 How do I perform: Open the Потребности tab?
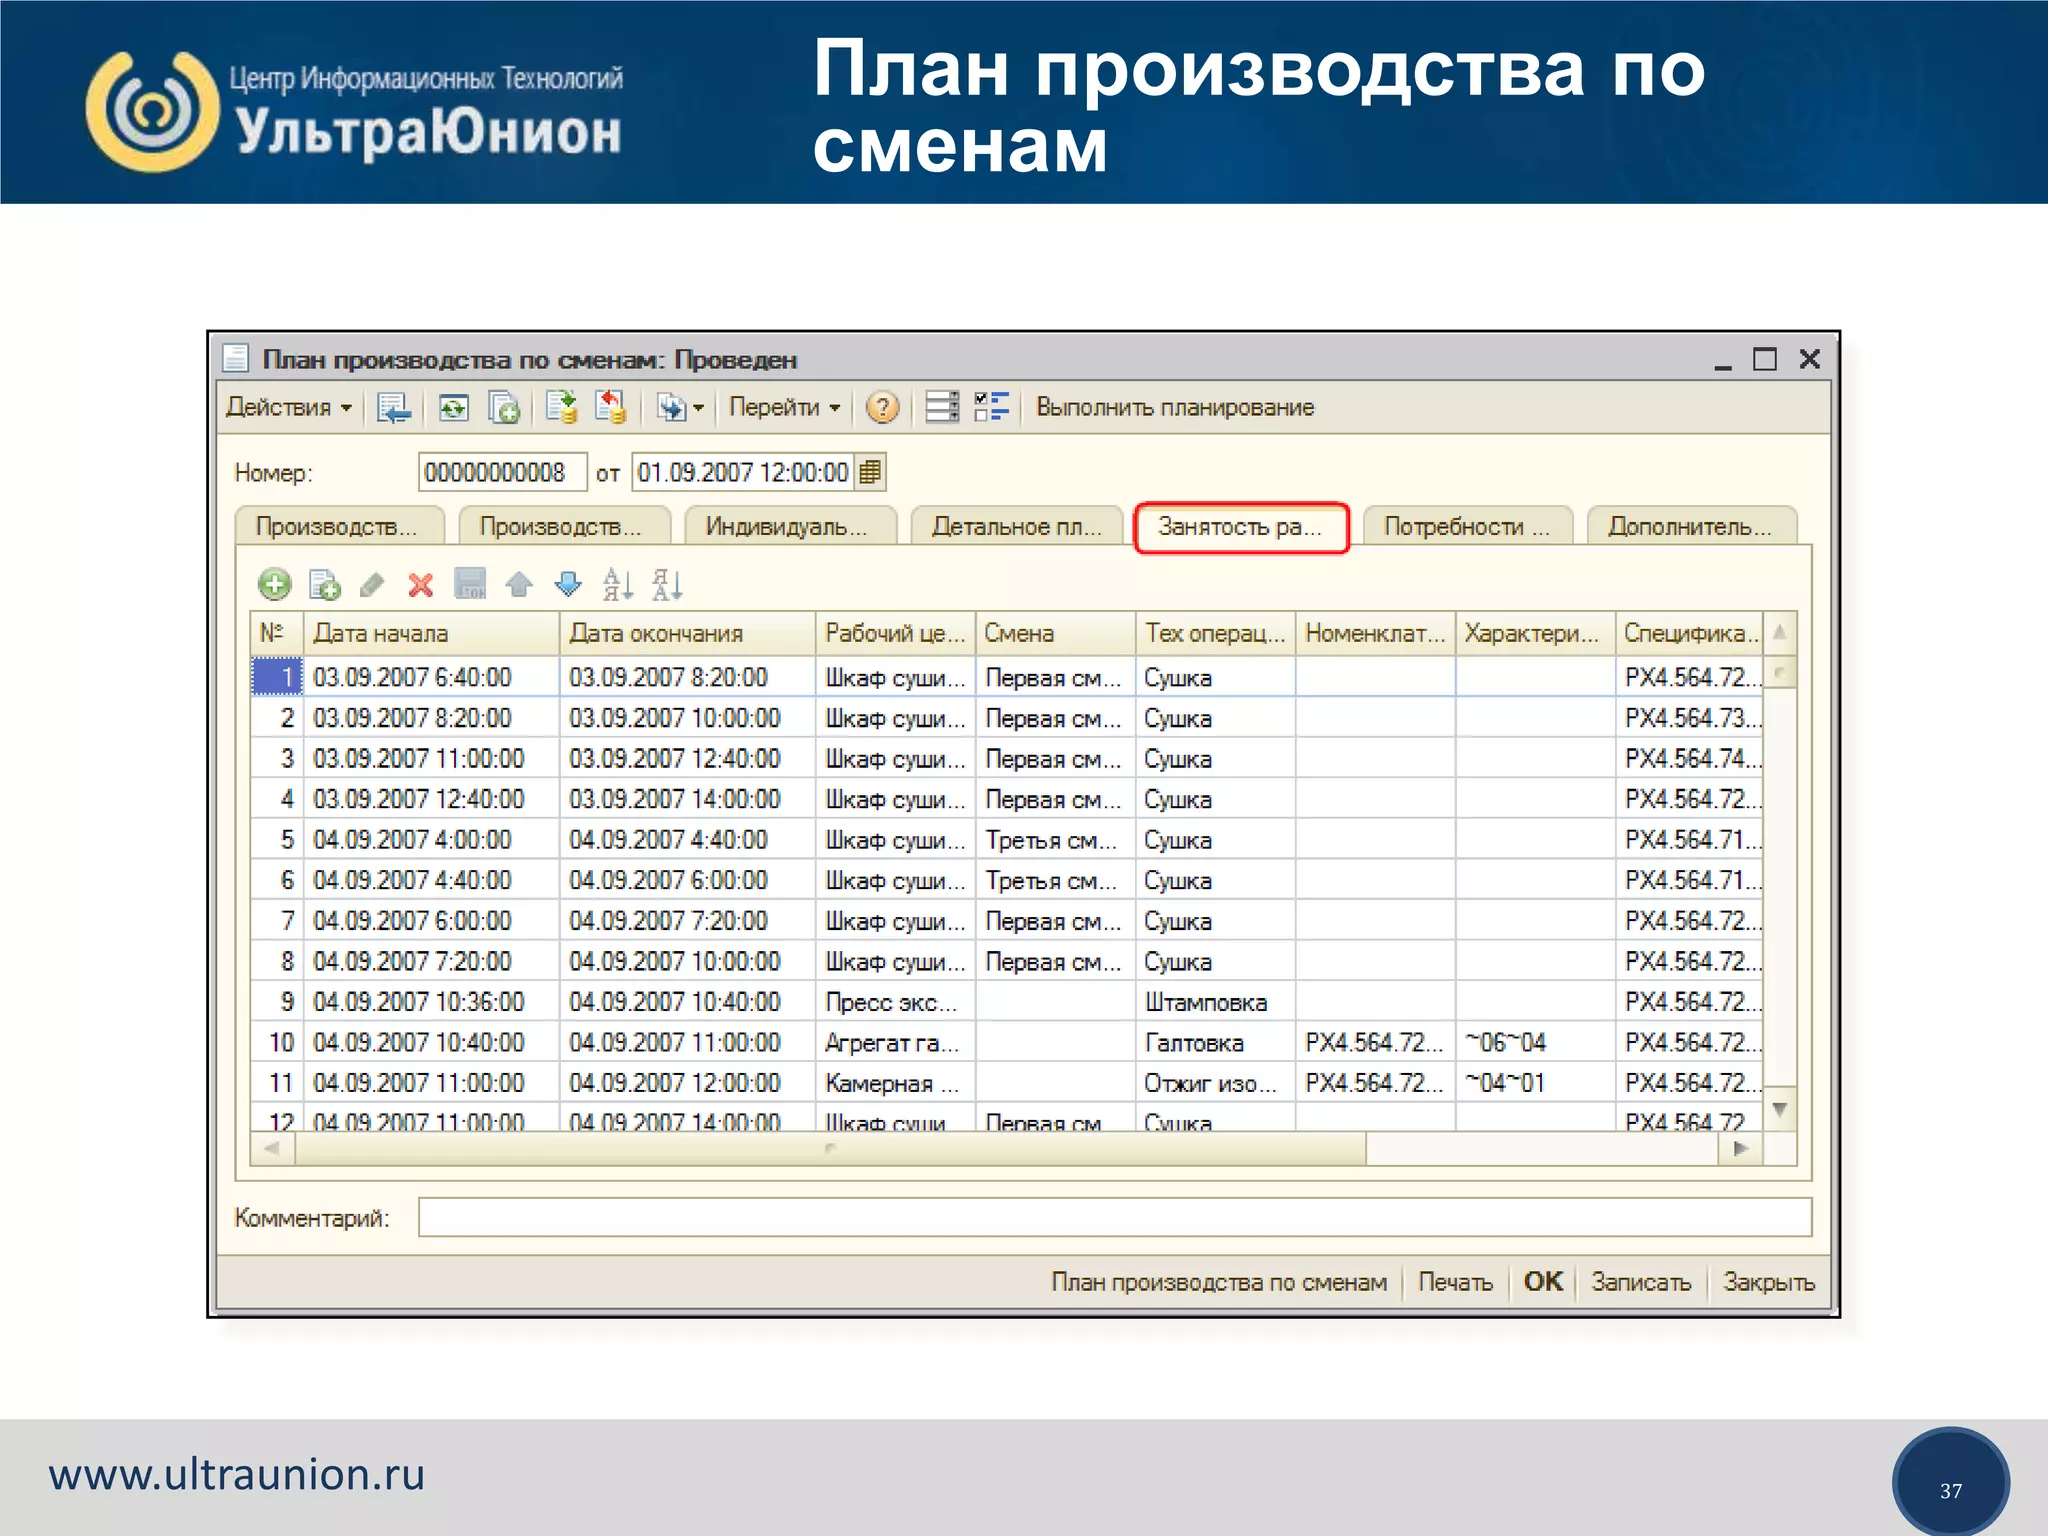pos(1465,526)
